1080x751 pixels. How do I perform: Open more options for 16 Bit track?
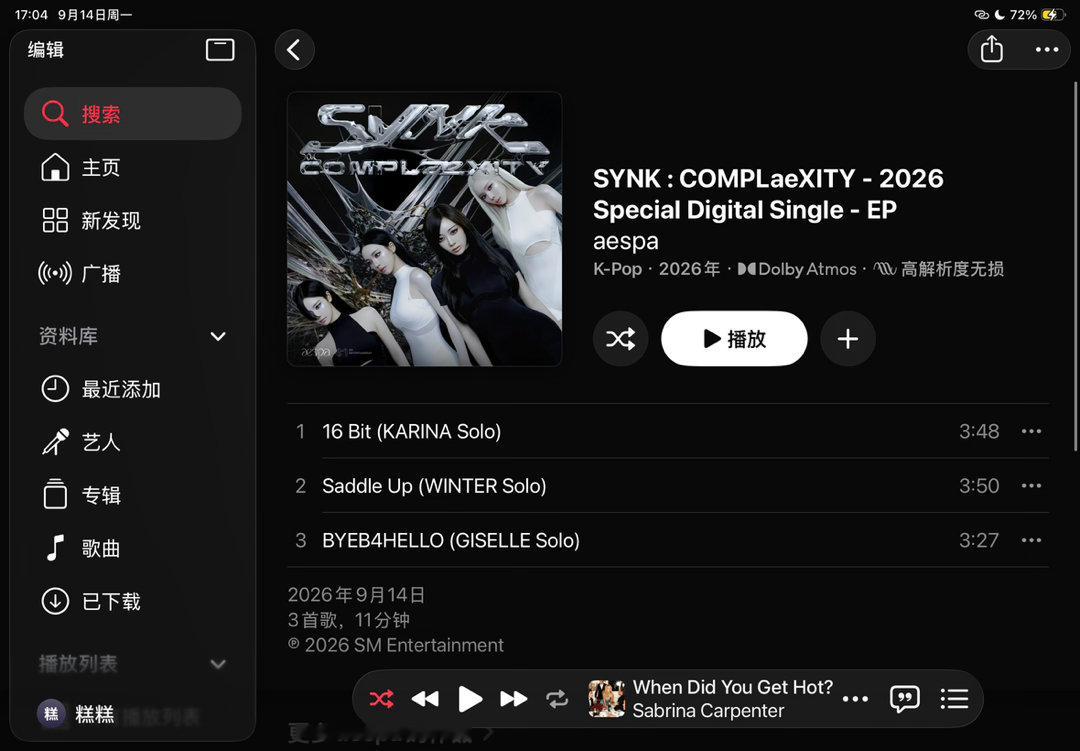point(1031,431)
